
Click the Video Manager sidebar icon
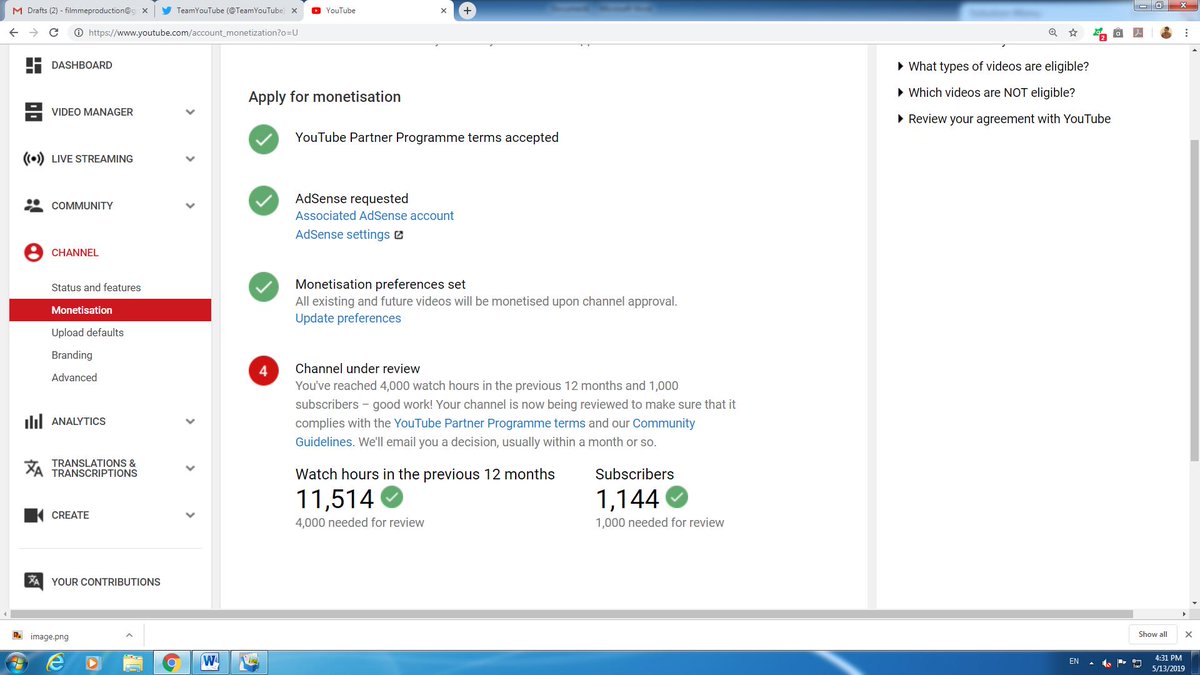point(33,112)
